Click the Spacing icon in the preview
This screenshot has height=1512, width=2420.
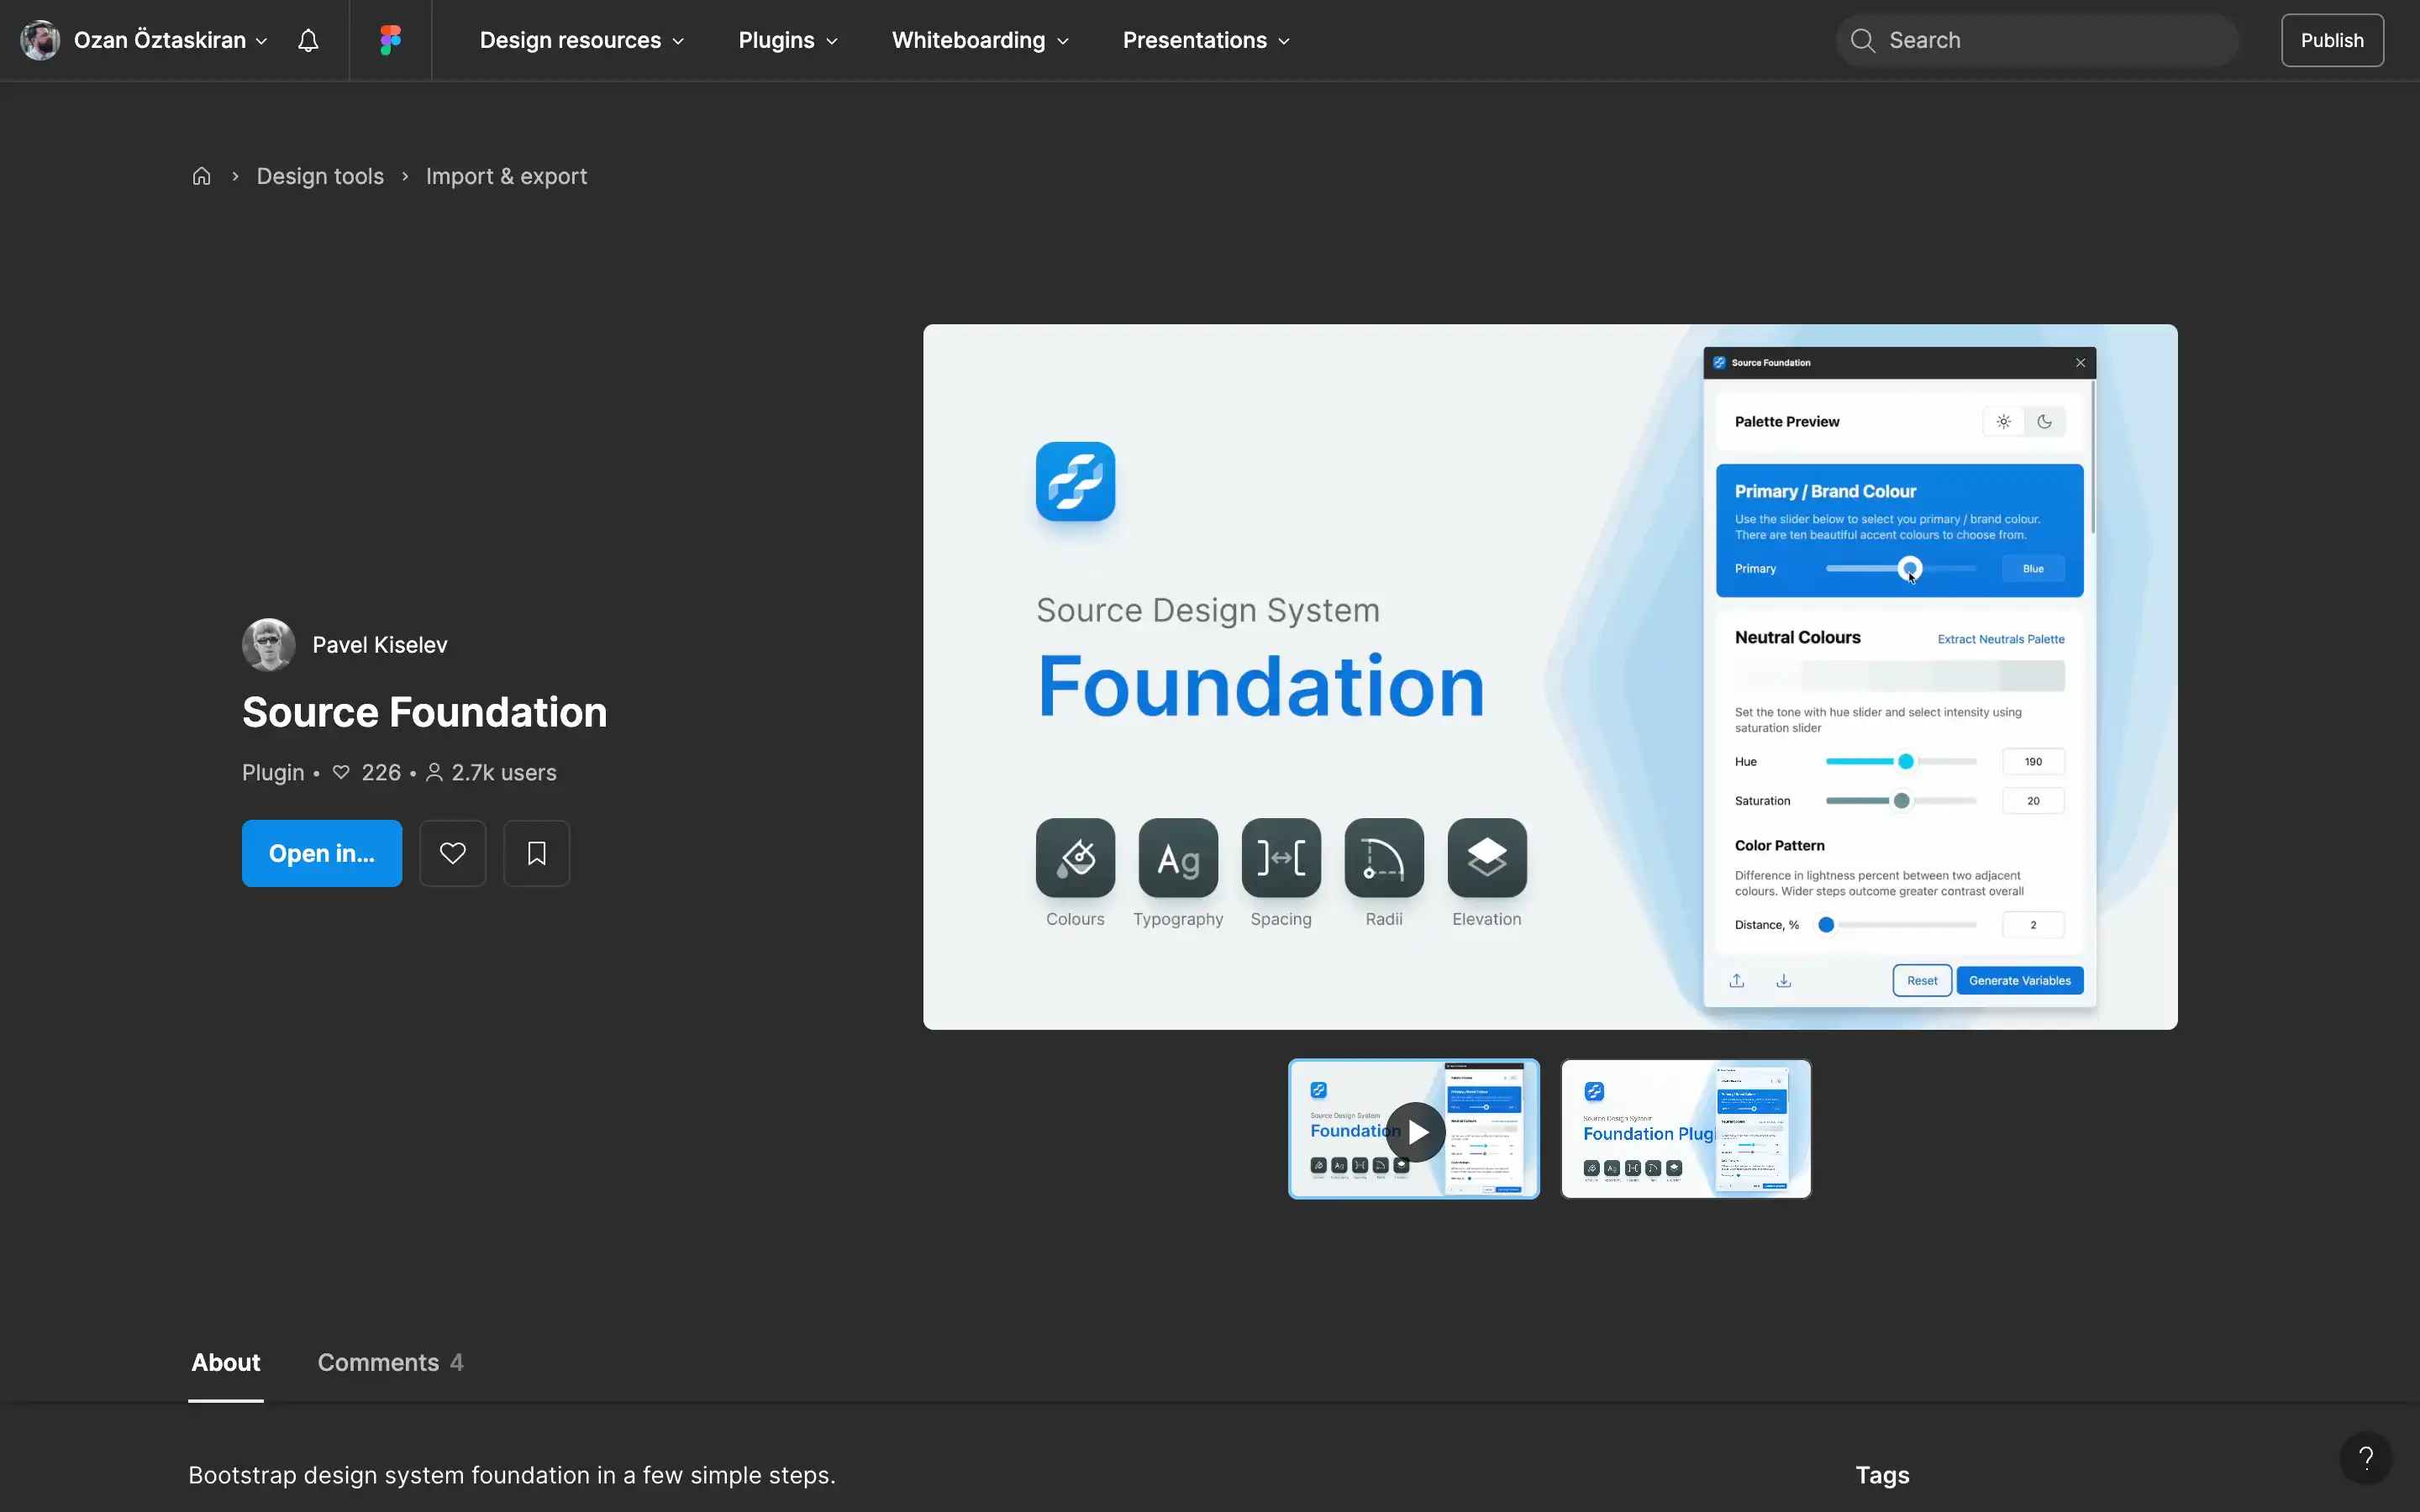point(1281,857)
